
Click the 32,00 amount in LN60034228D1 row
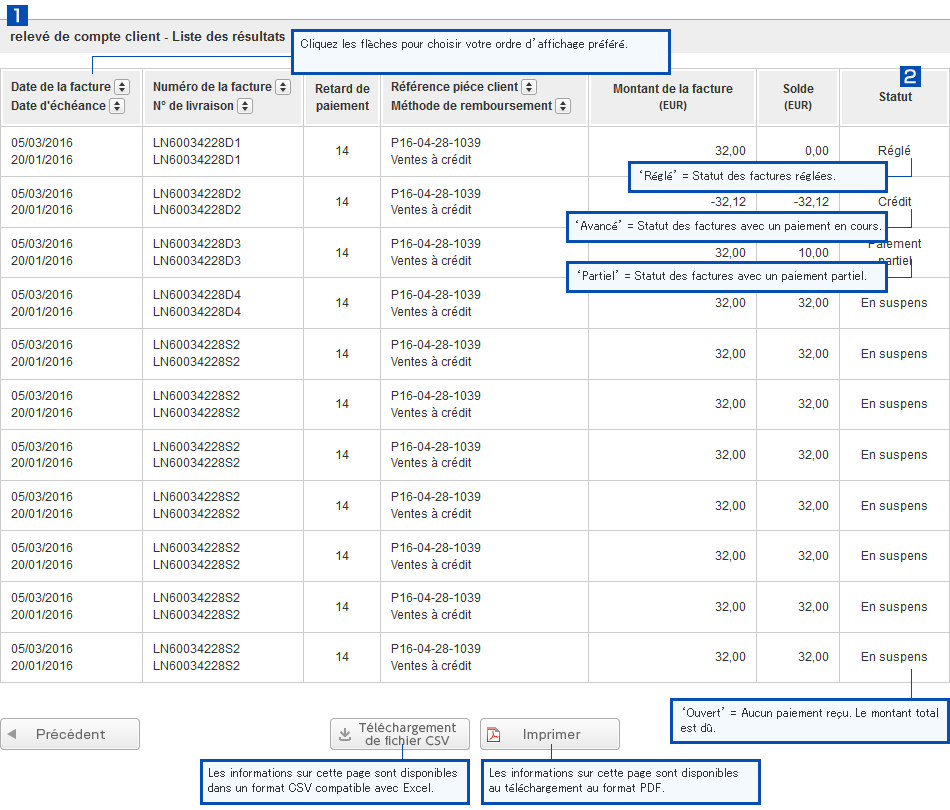coord(730,151)
